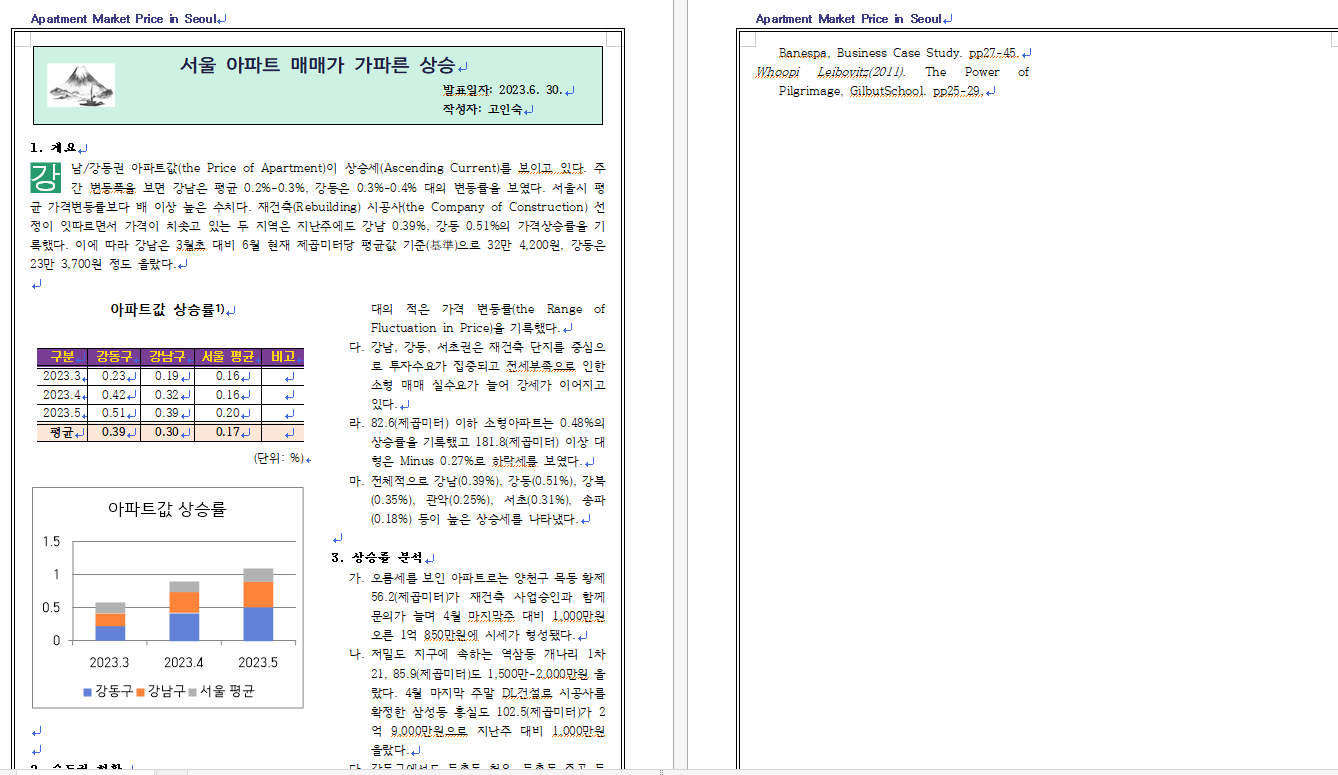1338x775 pixels.
Task: Click the gray 서울 평균 legend marker
Action: 193,691
